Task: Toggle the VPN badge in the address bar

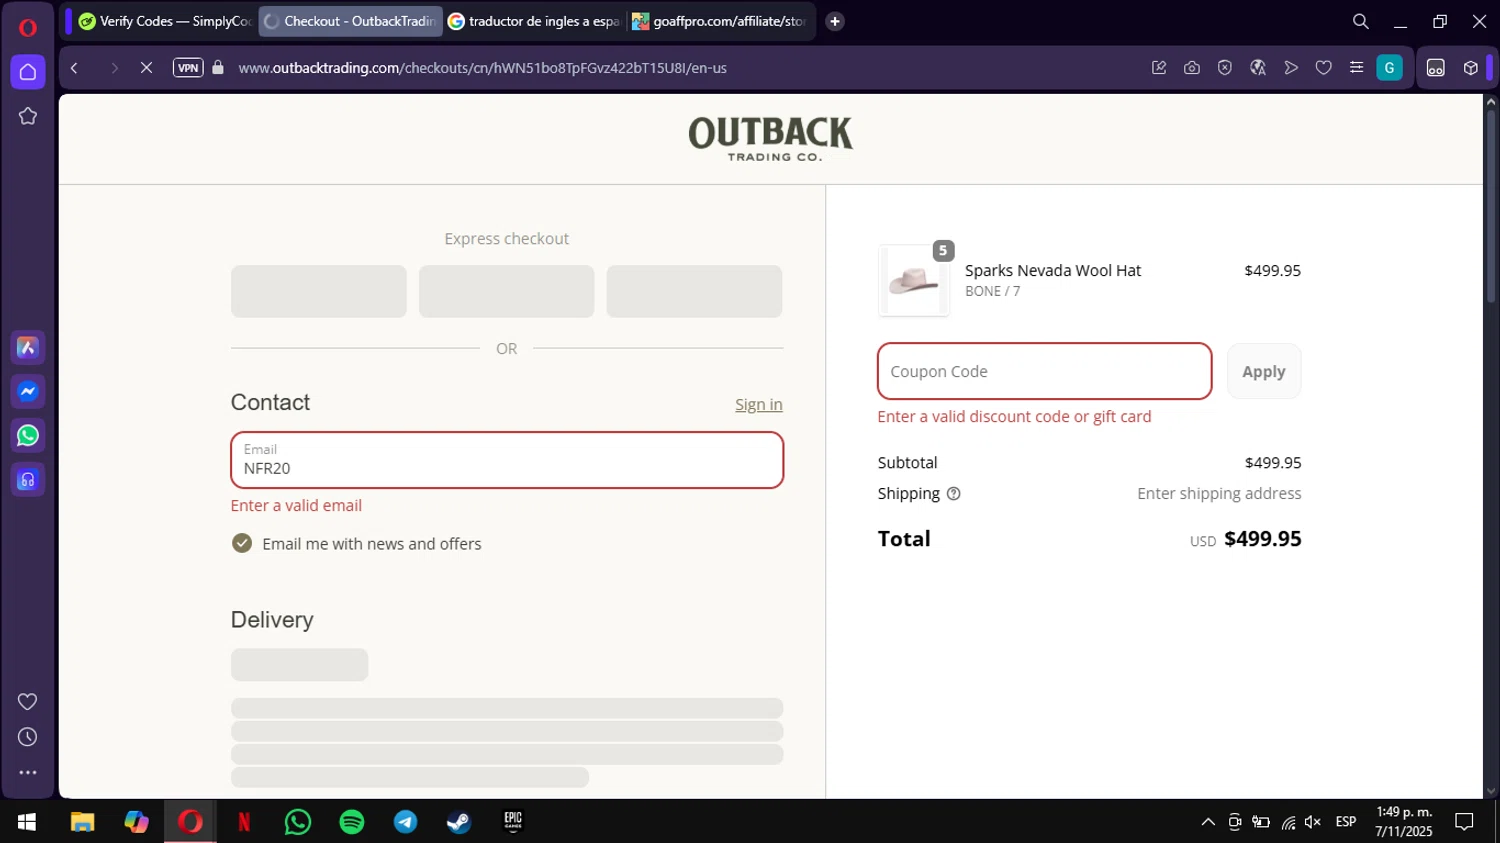Action: coord(188,68)
